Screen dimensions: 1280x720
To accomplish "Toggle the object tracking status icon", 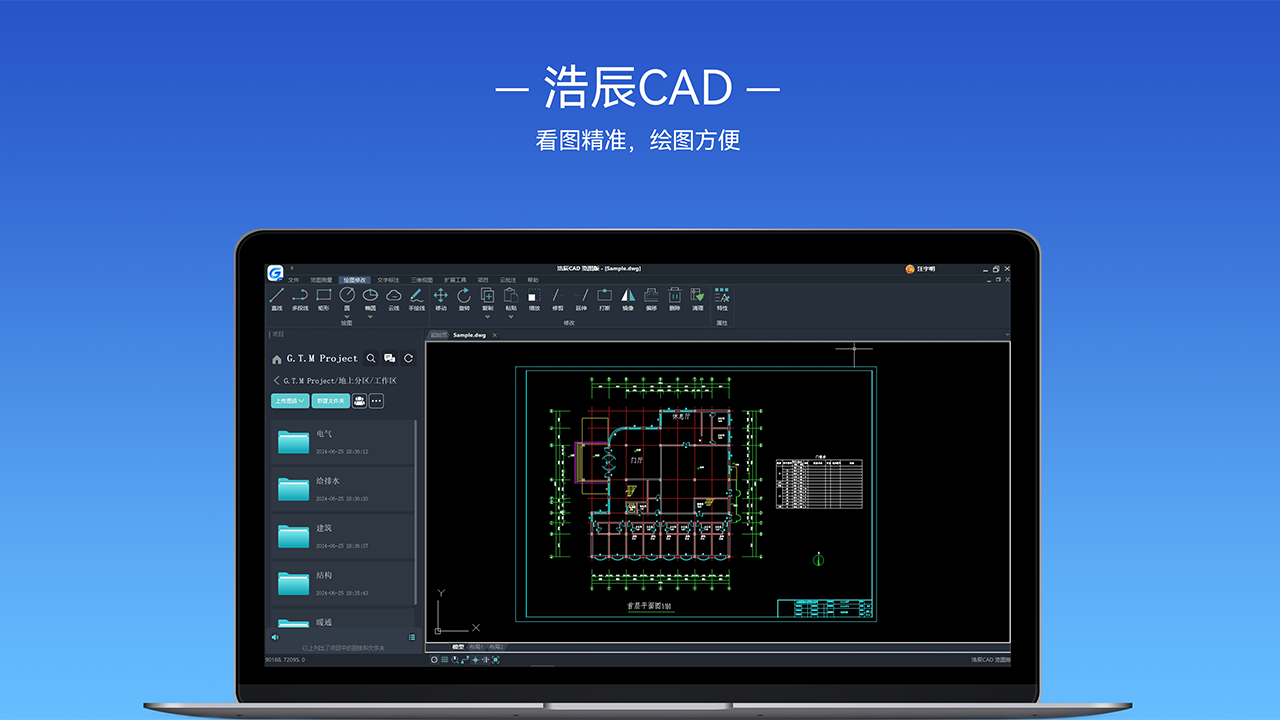I will (484, 660).
